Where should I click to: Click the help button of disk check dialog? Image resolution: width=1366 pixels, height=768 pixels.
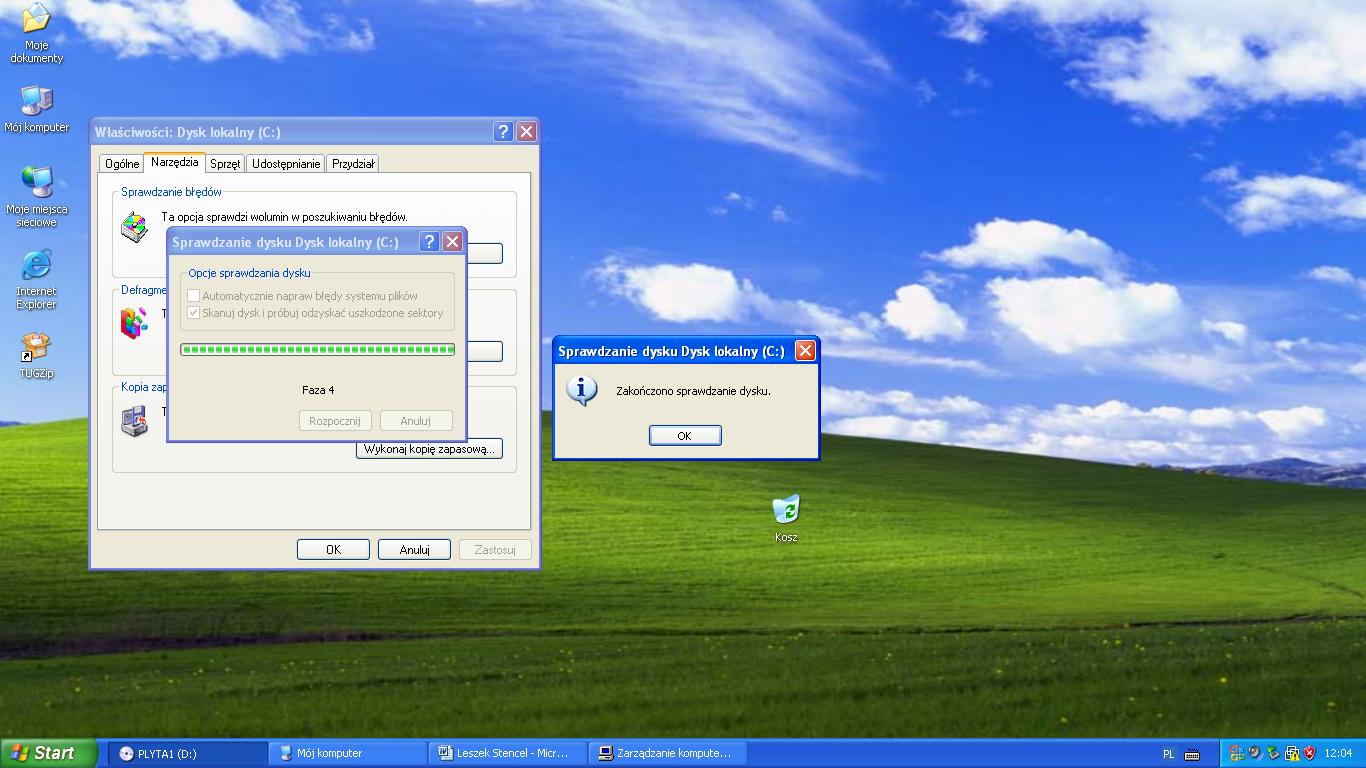[428, 241]
